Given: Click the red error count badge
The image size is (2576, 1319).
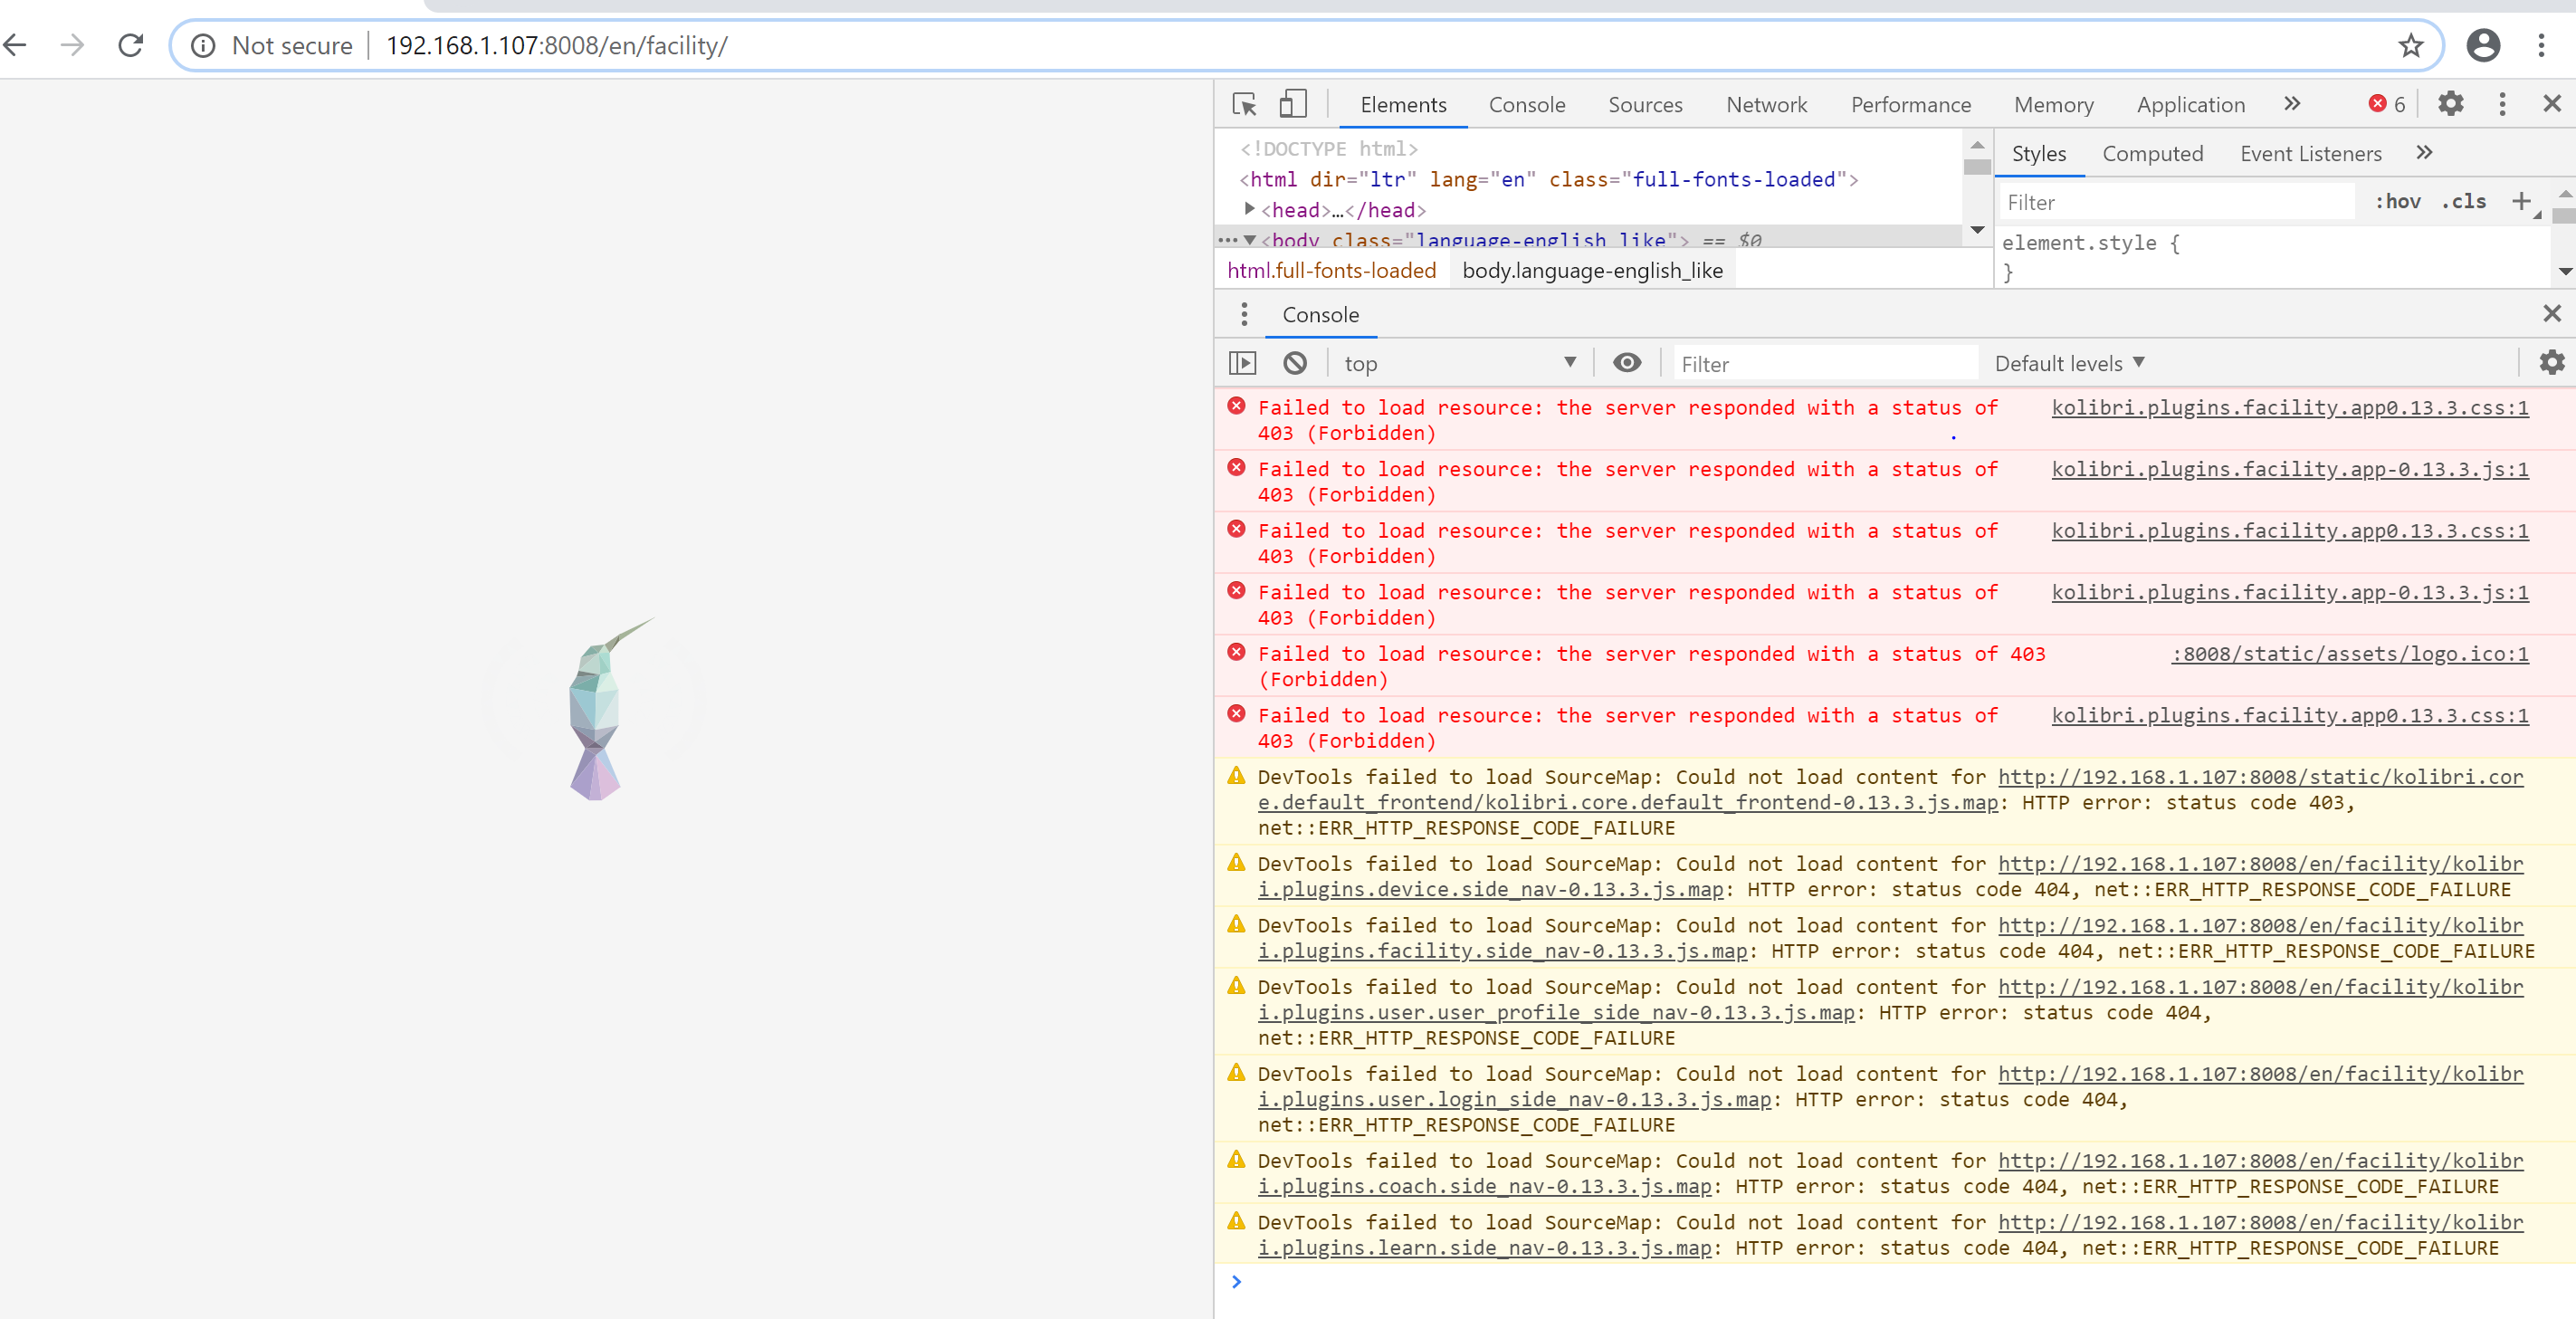Looking at the screenshot, I should [2386, 104].
